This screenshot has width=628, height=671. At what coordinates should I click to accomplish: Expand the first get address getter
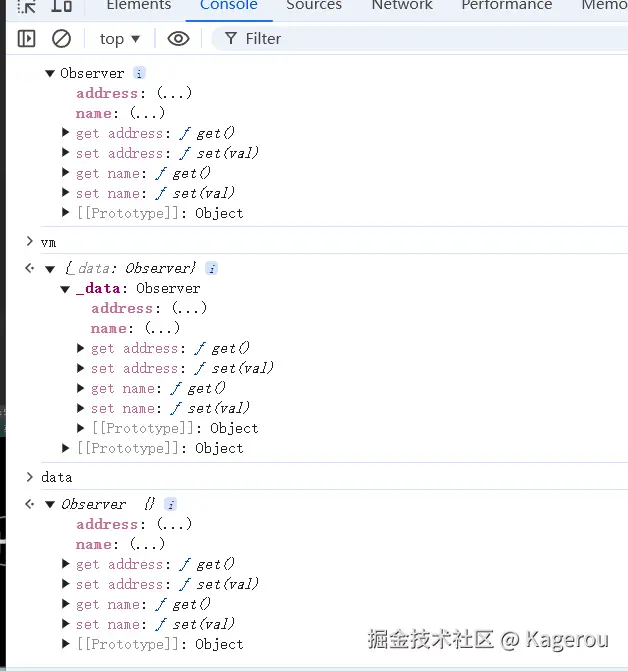click(66, 133)
